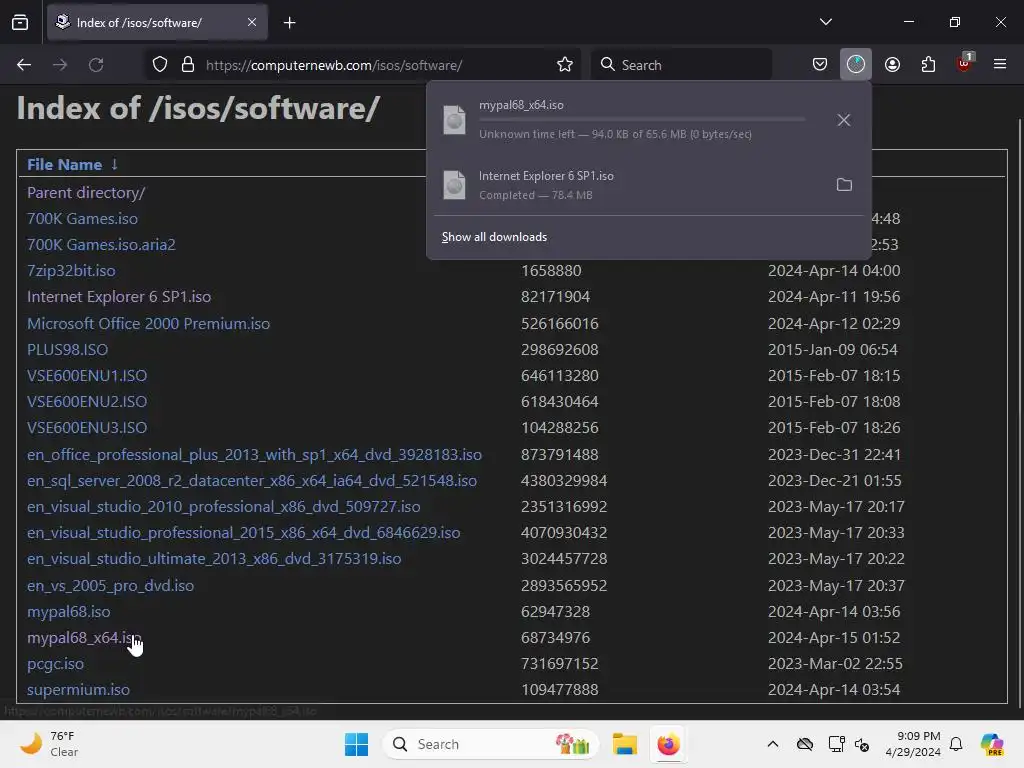Viewport: 1024px width, 768px height.
Task: Download en_visual_studio_ultimate_2013 iso
Action: [214, 559]
